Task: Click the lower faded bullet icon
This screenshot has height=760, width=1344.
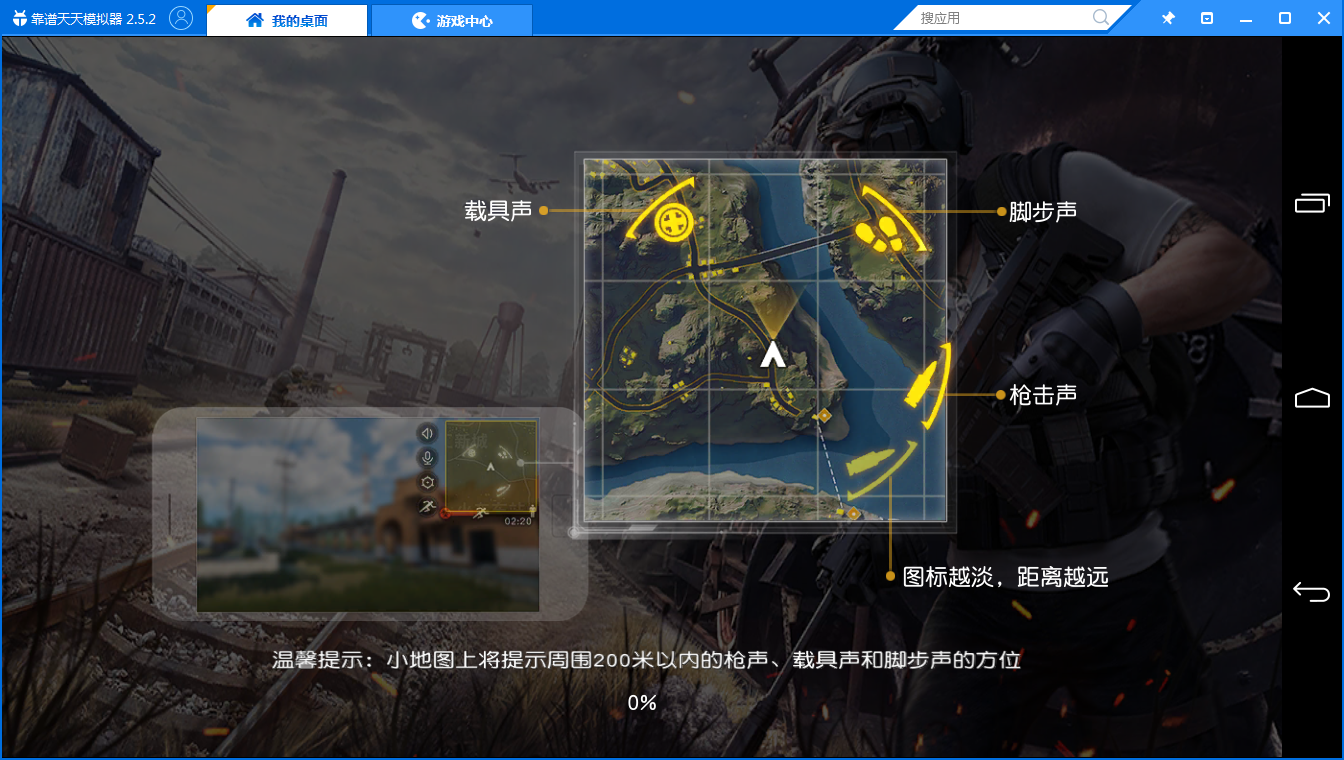Action: 870,462
